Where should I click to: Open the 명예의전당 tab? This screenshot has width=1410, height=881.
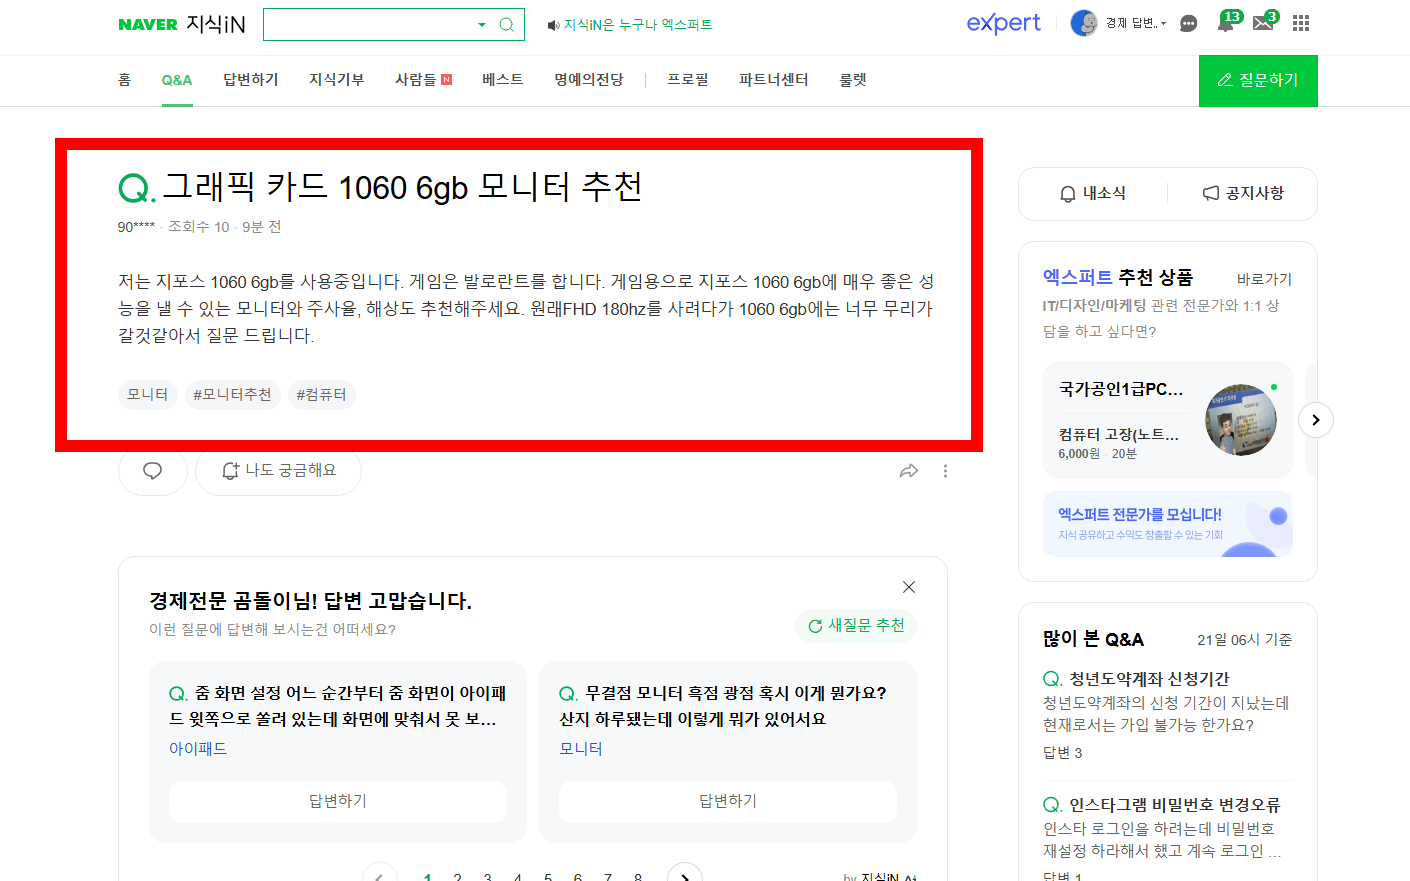589,80
